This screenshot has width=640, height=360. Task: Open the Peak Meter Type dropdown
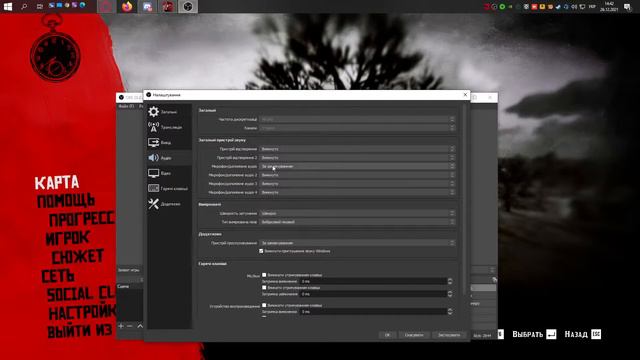(357, 222)
